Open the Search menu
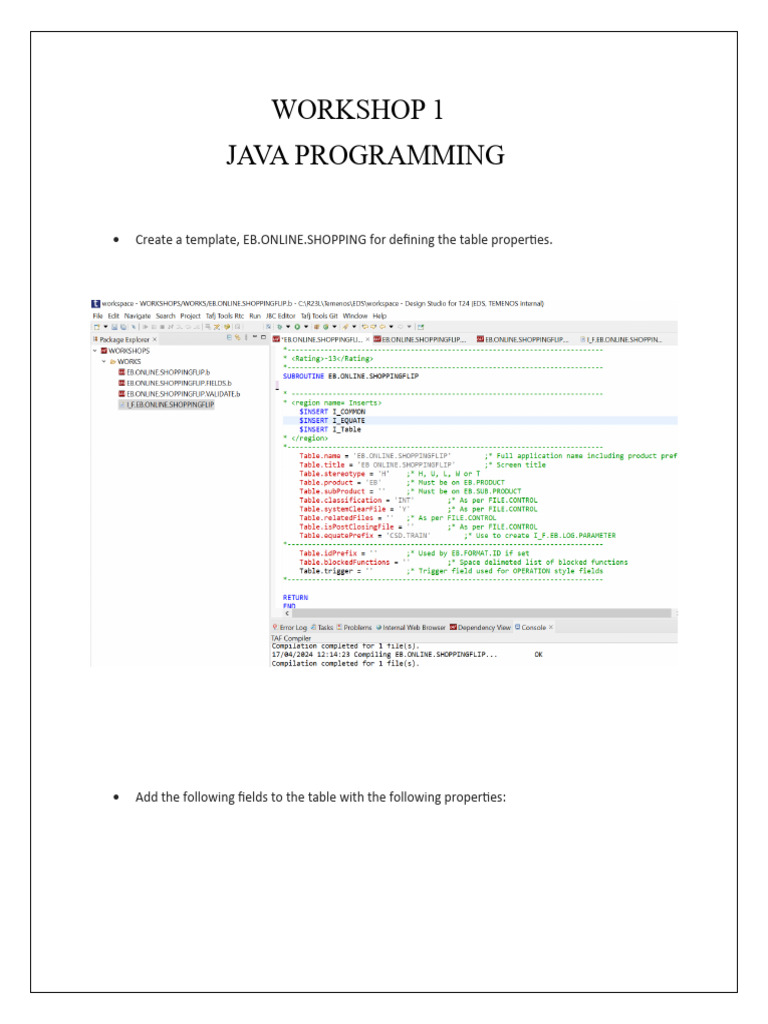Screen dimensions: 768x1024 tap(165, 316)
